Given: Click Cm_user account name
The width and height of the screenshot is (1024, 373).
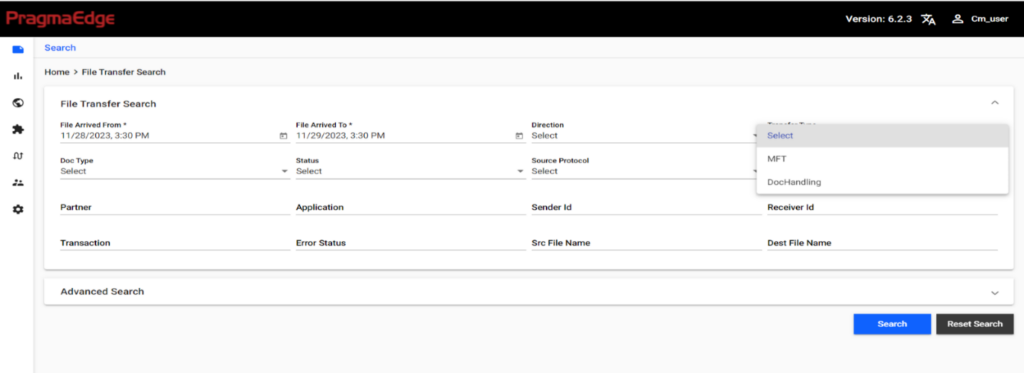Looking at the screenshot, I should pyautogui.click(x=989, y=19).
